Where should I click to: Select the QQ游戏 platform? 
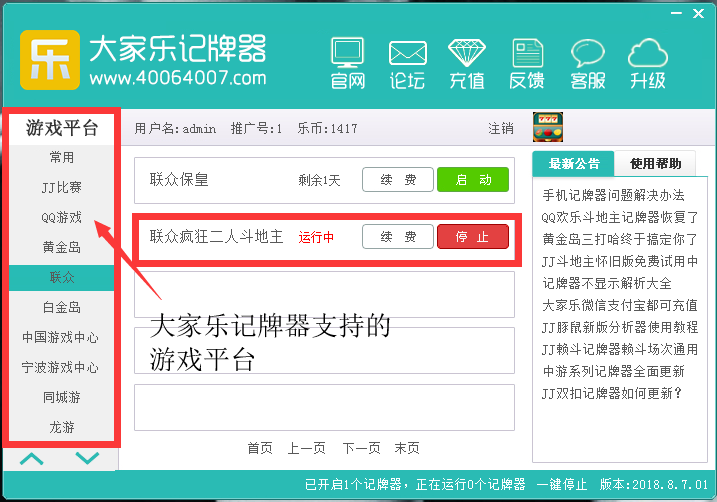(x=62, y=217)
